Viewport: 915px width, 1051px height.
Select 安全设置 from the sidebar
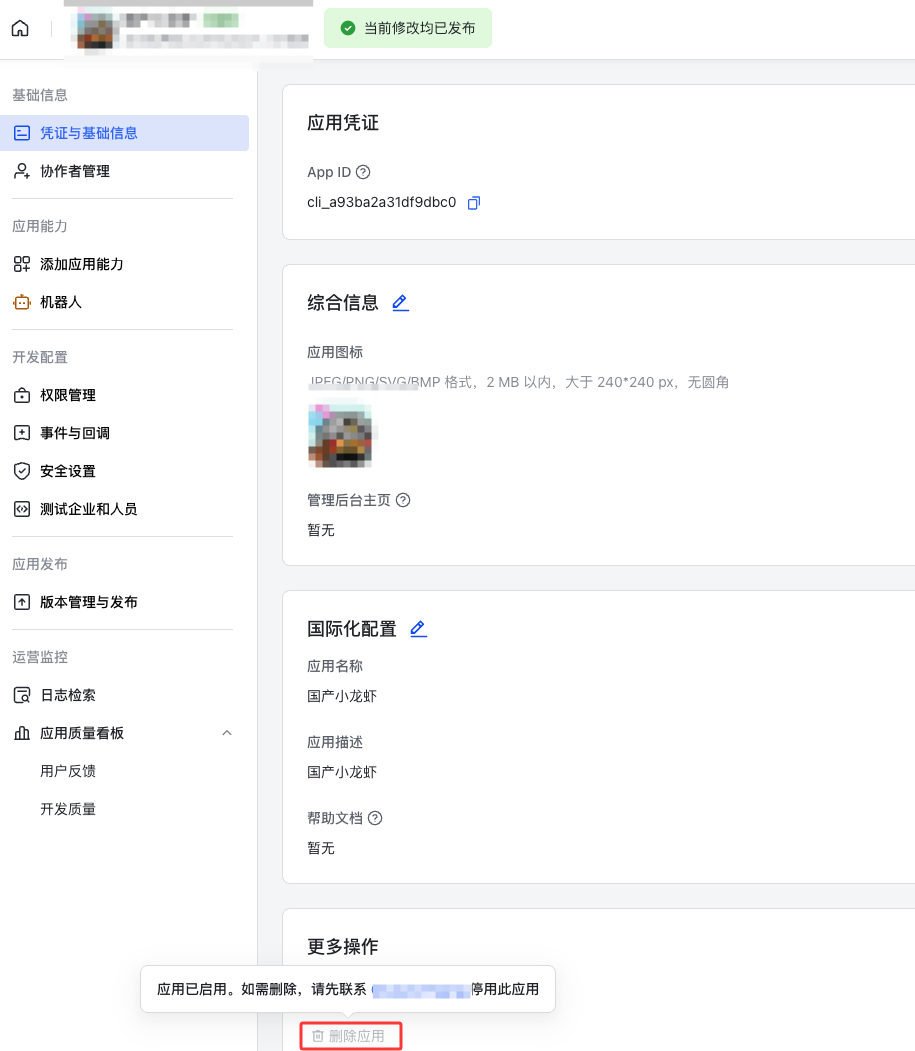coord(67,471)
